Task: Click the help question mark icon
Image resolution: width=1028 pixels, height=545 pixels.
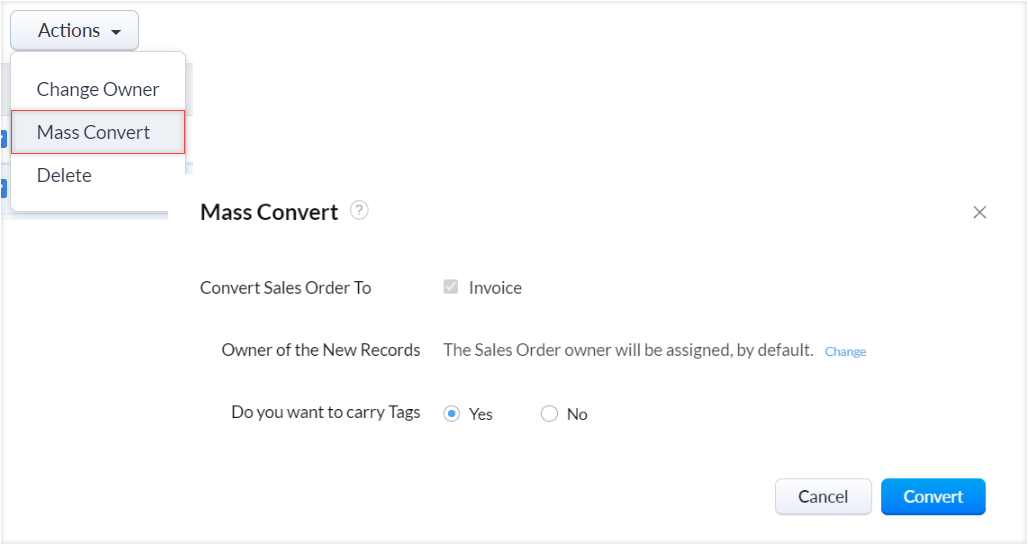Action: [x=360, y=210]
